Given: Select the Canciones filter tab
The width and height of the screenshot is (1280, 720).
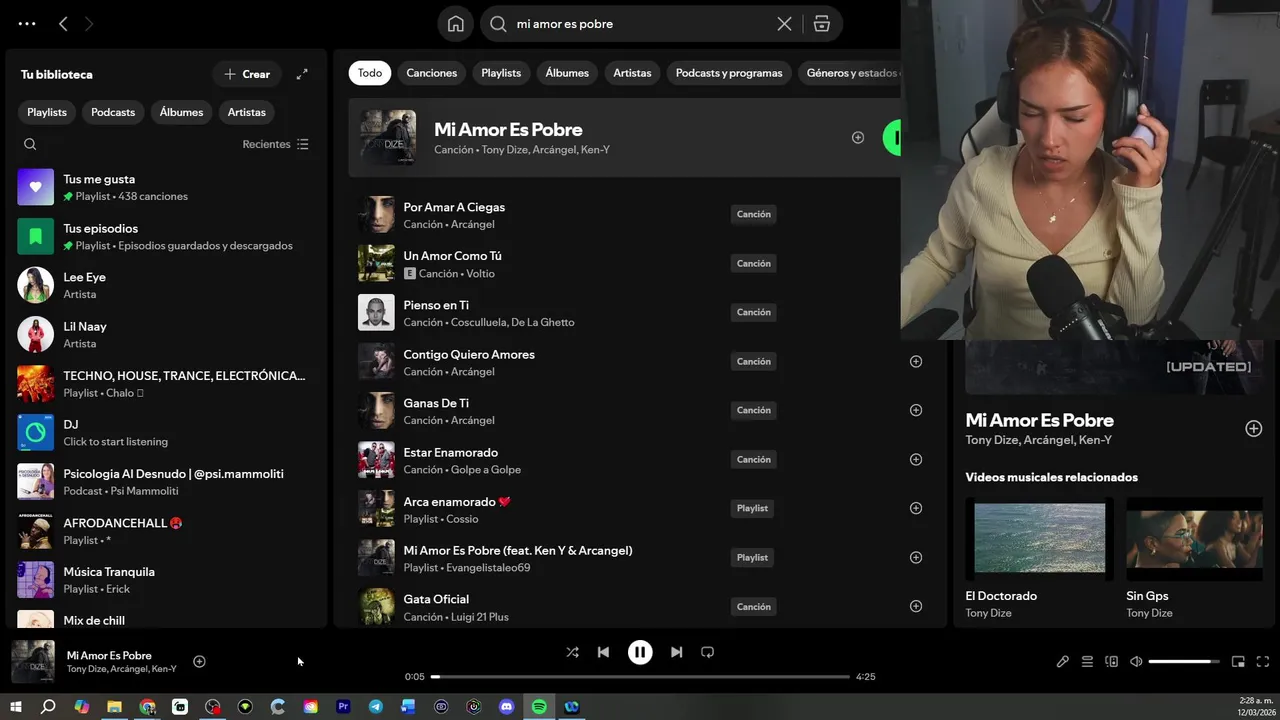Looking at the screenshot, I should (432, 73).
